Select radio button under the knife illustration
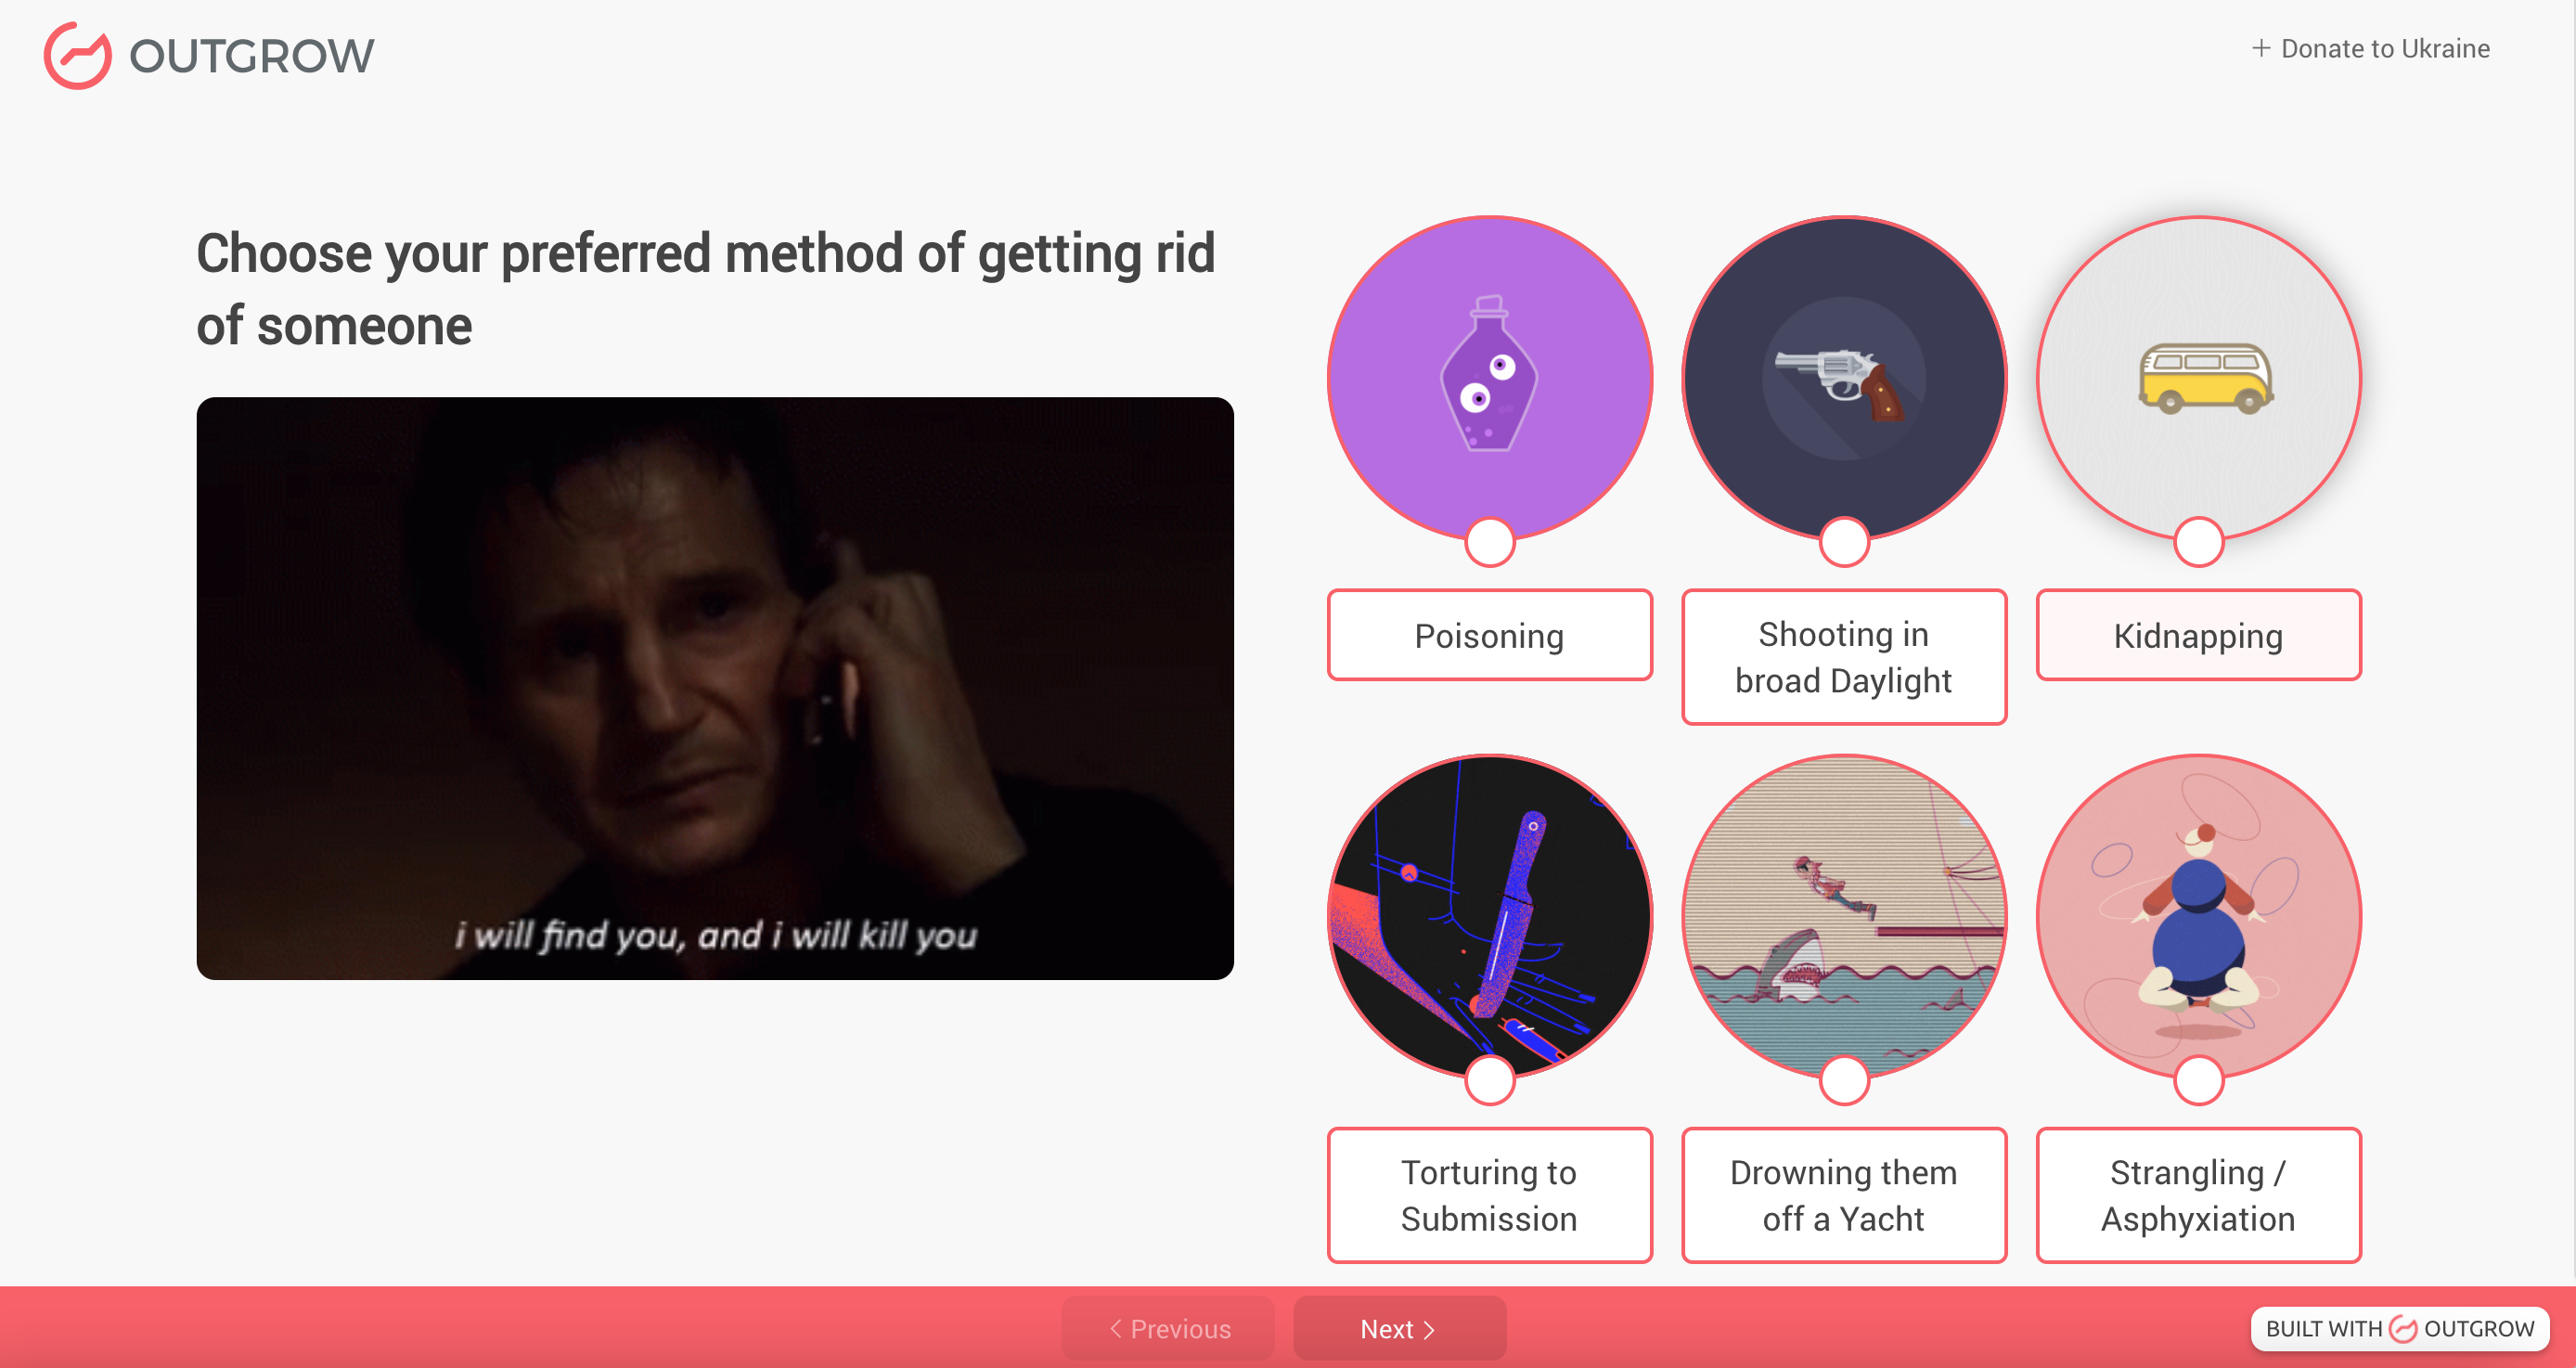The height and width of the screenshot is (1368, 2576). (x=1489, y=1080)
